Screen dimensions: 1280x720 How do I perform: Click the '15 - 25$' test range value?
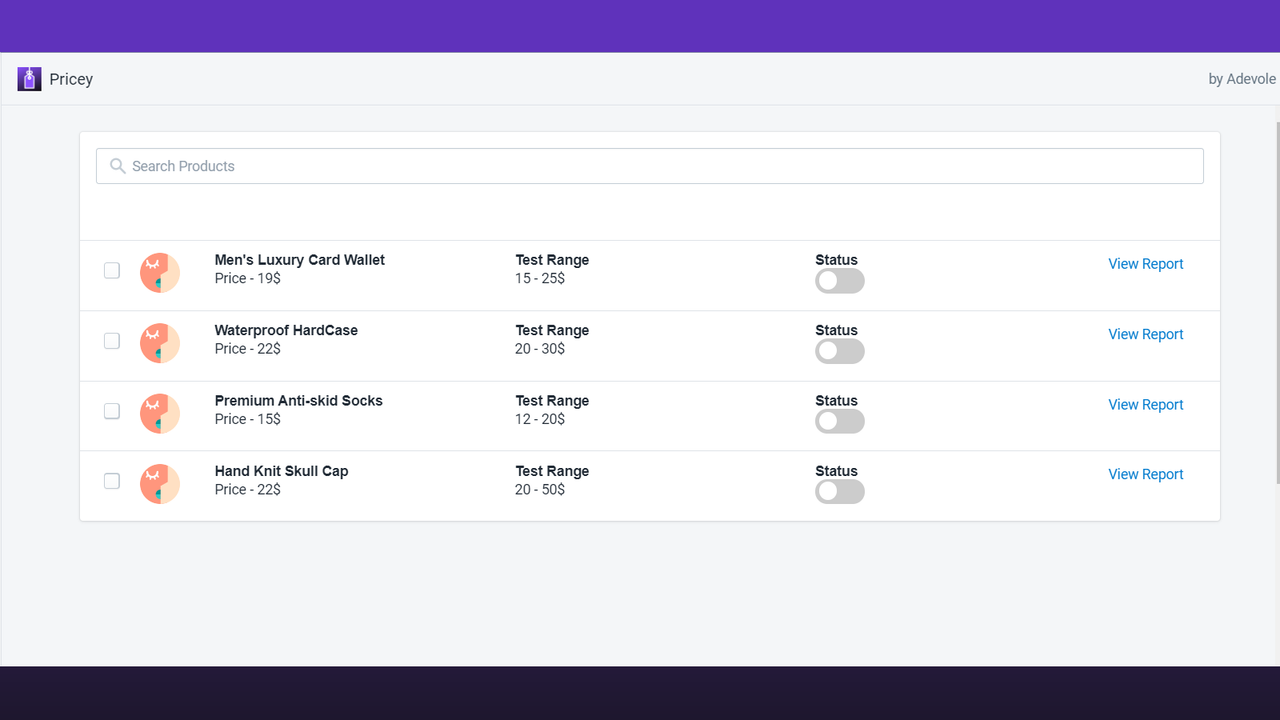click(540, 278)
